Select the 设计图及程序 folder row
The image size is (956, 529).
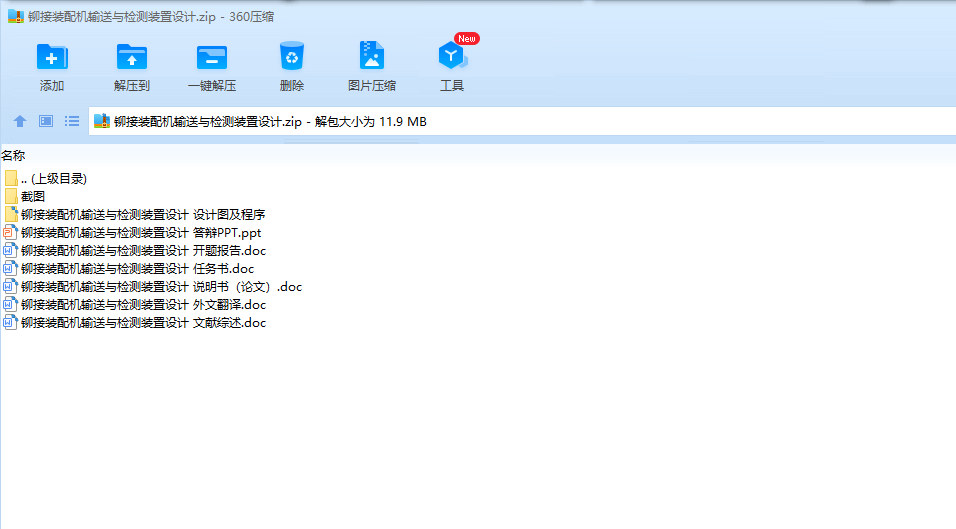[x=134, y=215]
